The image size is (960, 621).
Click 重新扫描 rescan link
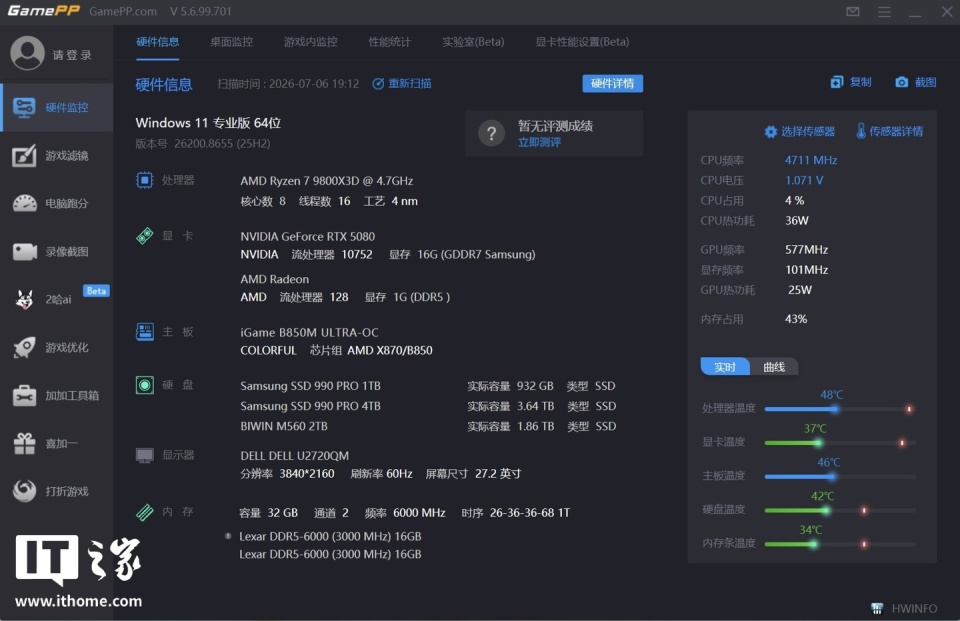(x=402, y=83)
